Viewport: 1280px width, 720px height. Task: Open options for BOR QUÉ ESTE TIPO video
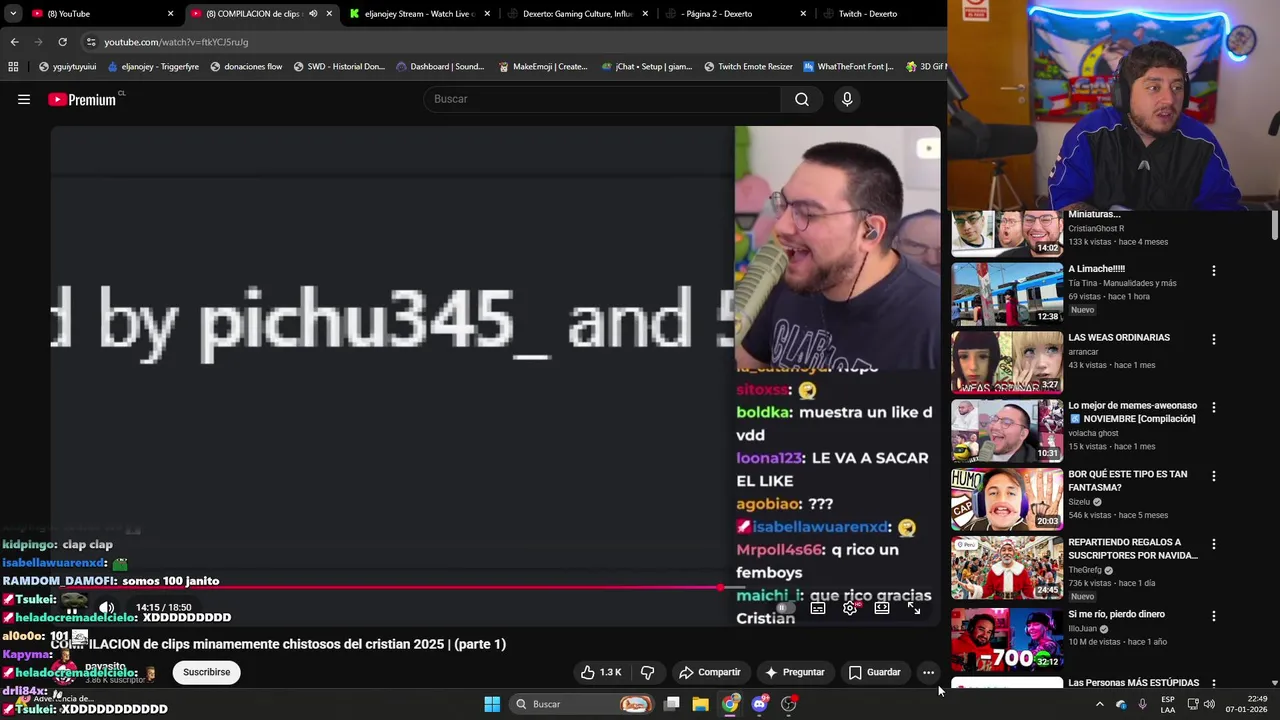click(x=1214, y=476)
